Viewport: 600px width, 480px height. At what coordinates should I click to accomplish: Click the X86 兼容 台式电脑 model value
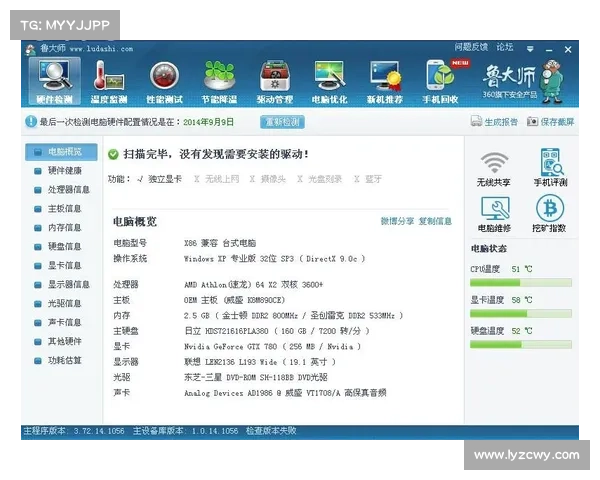click(220, 243)
